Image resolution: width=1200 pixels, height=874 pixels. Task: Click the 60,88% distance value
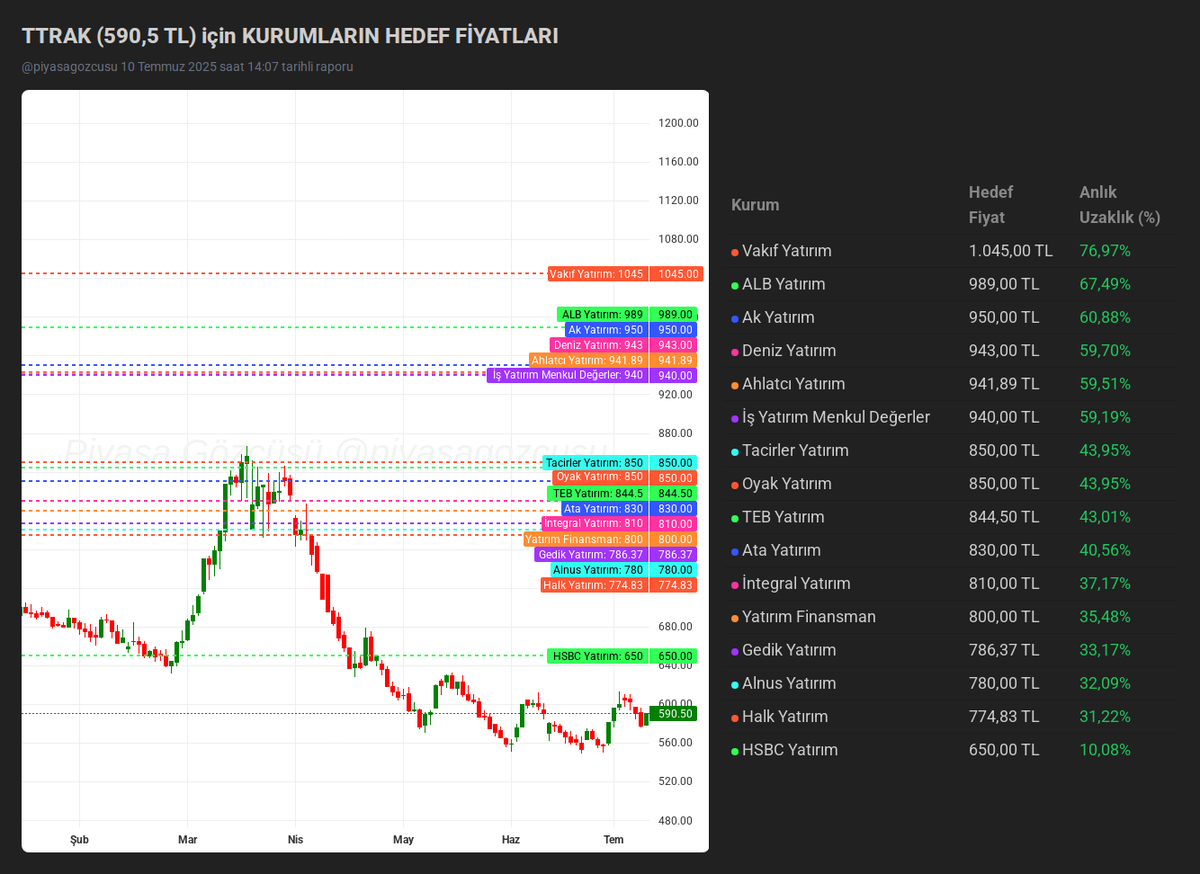1105,317
